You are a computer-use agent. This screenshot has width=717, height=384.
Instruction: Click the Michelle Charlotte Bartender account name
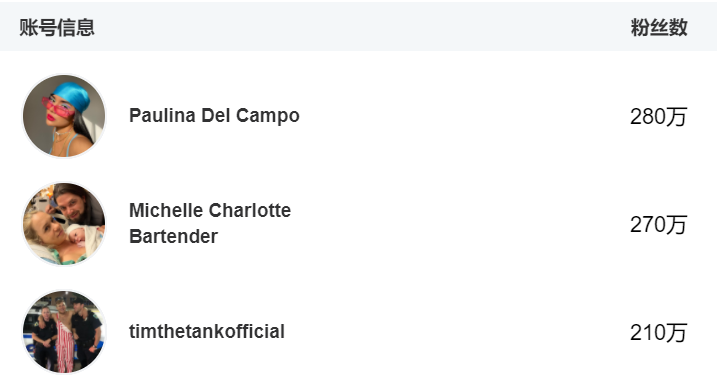pyautogui.click(x=210, y=224)
